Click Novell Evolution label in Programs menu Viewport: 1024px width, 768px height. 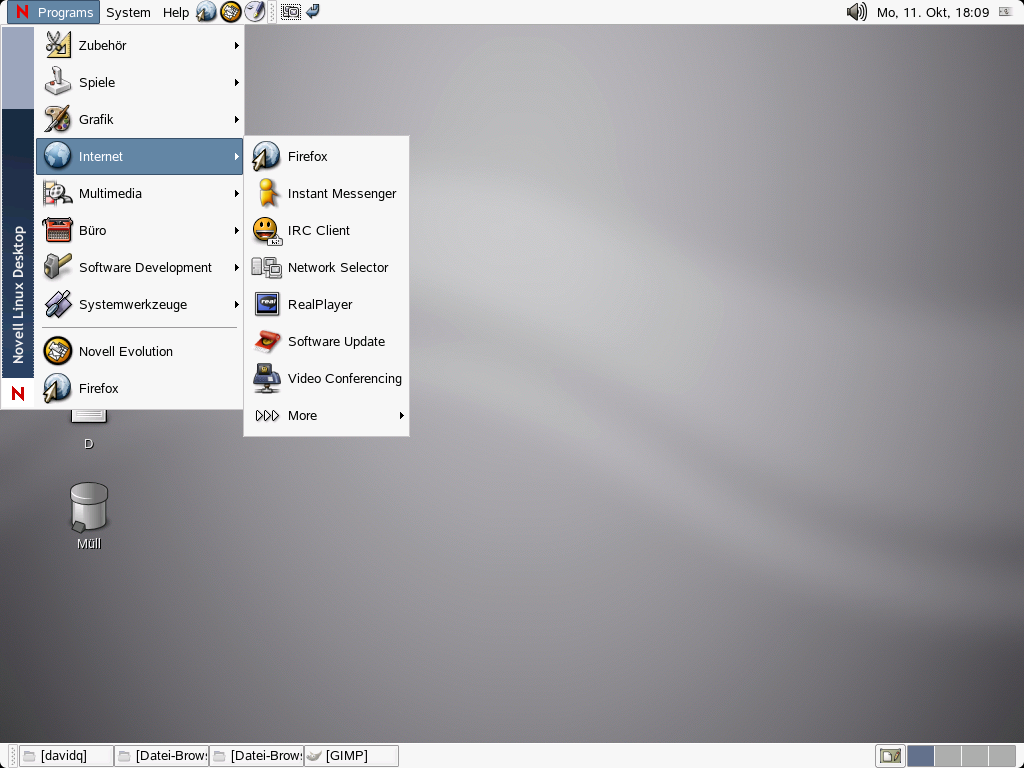(x=126, y=351)
